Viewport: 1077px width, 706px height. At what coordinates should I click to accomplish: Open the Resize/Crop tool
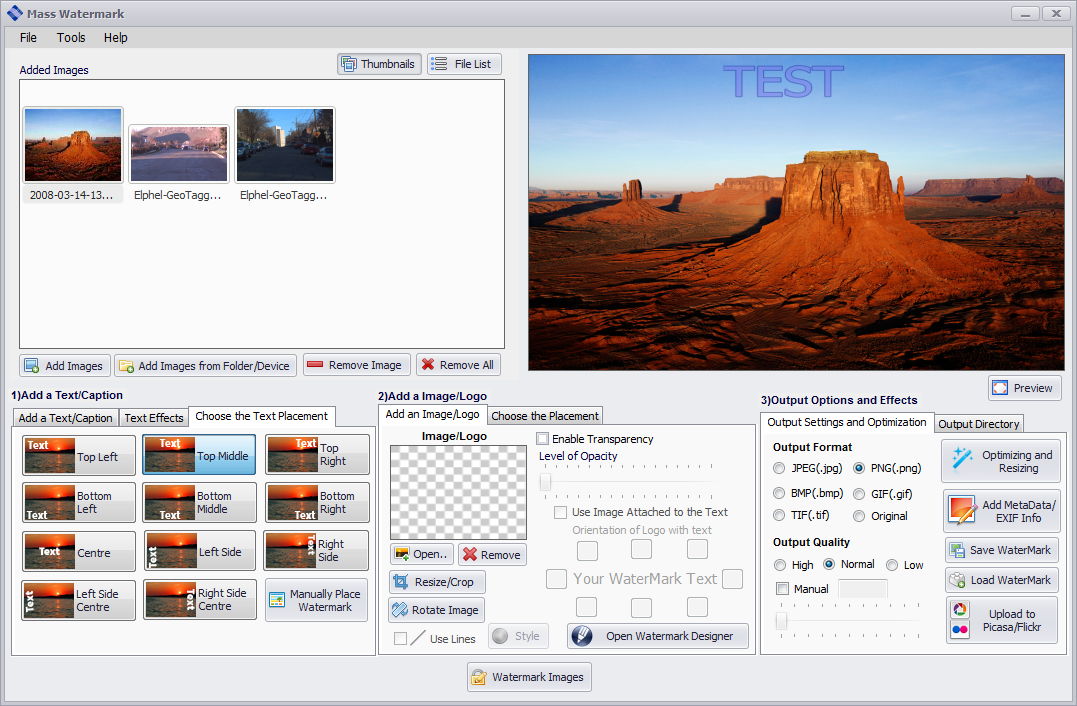[437, 582]
